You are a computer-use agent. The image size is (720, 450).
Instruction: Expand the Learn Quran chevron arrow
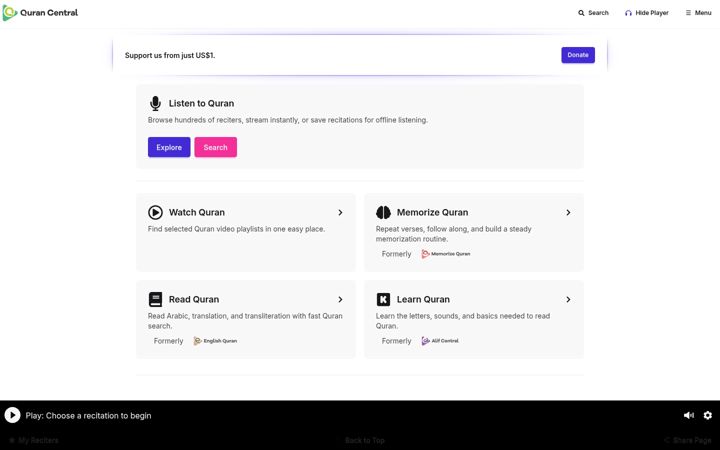tap(568, 299)
